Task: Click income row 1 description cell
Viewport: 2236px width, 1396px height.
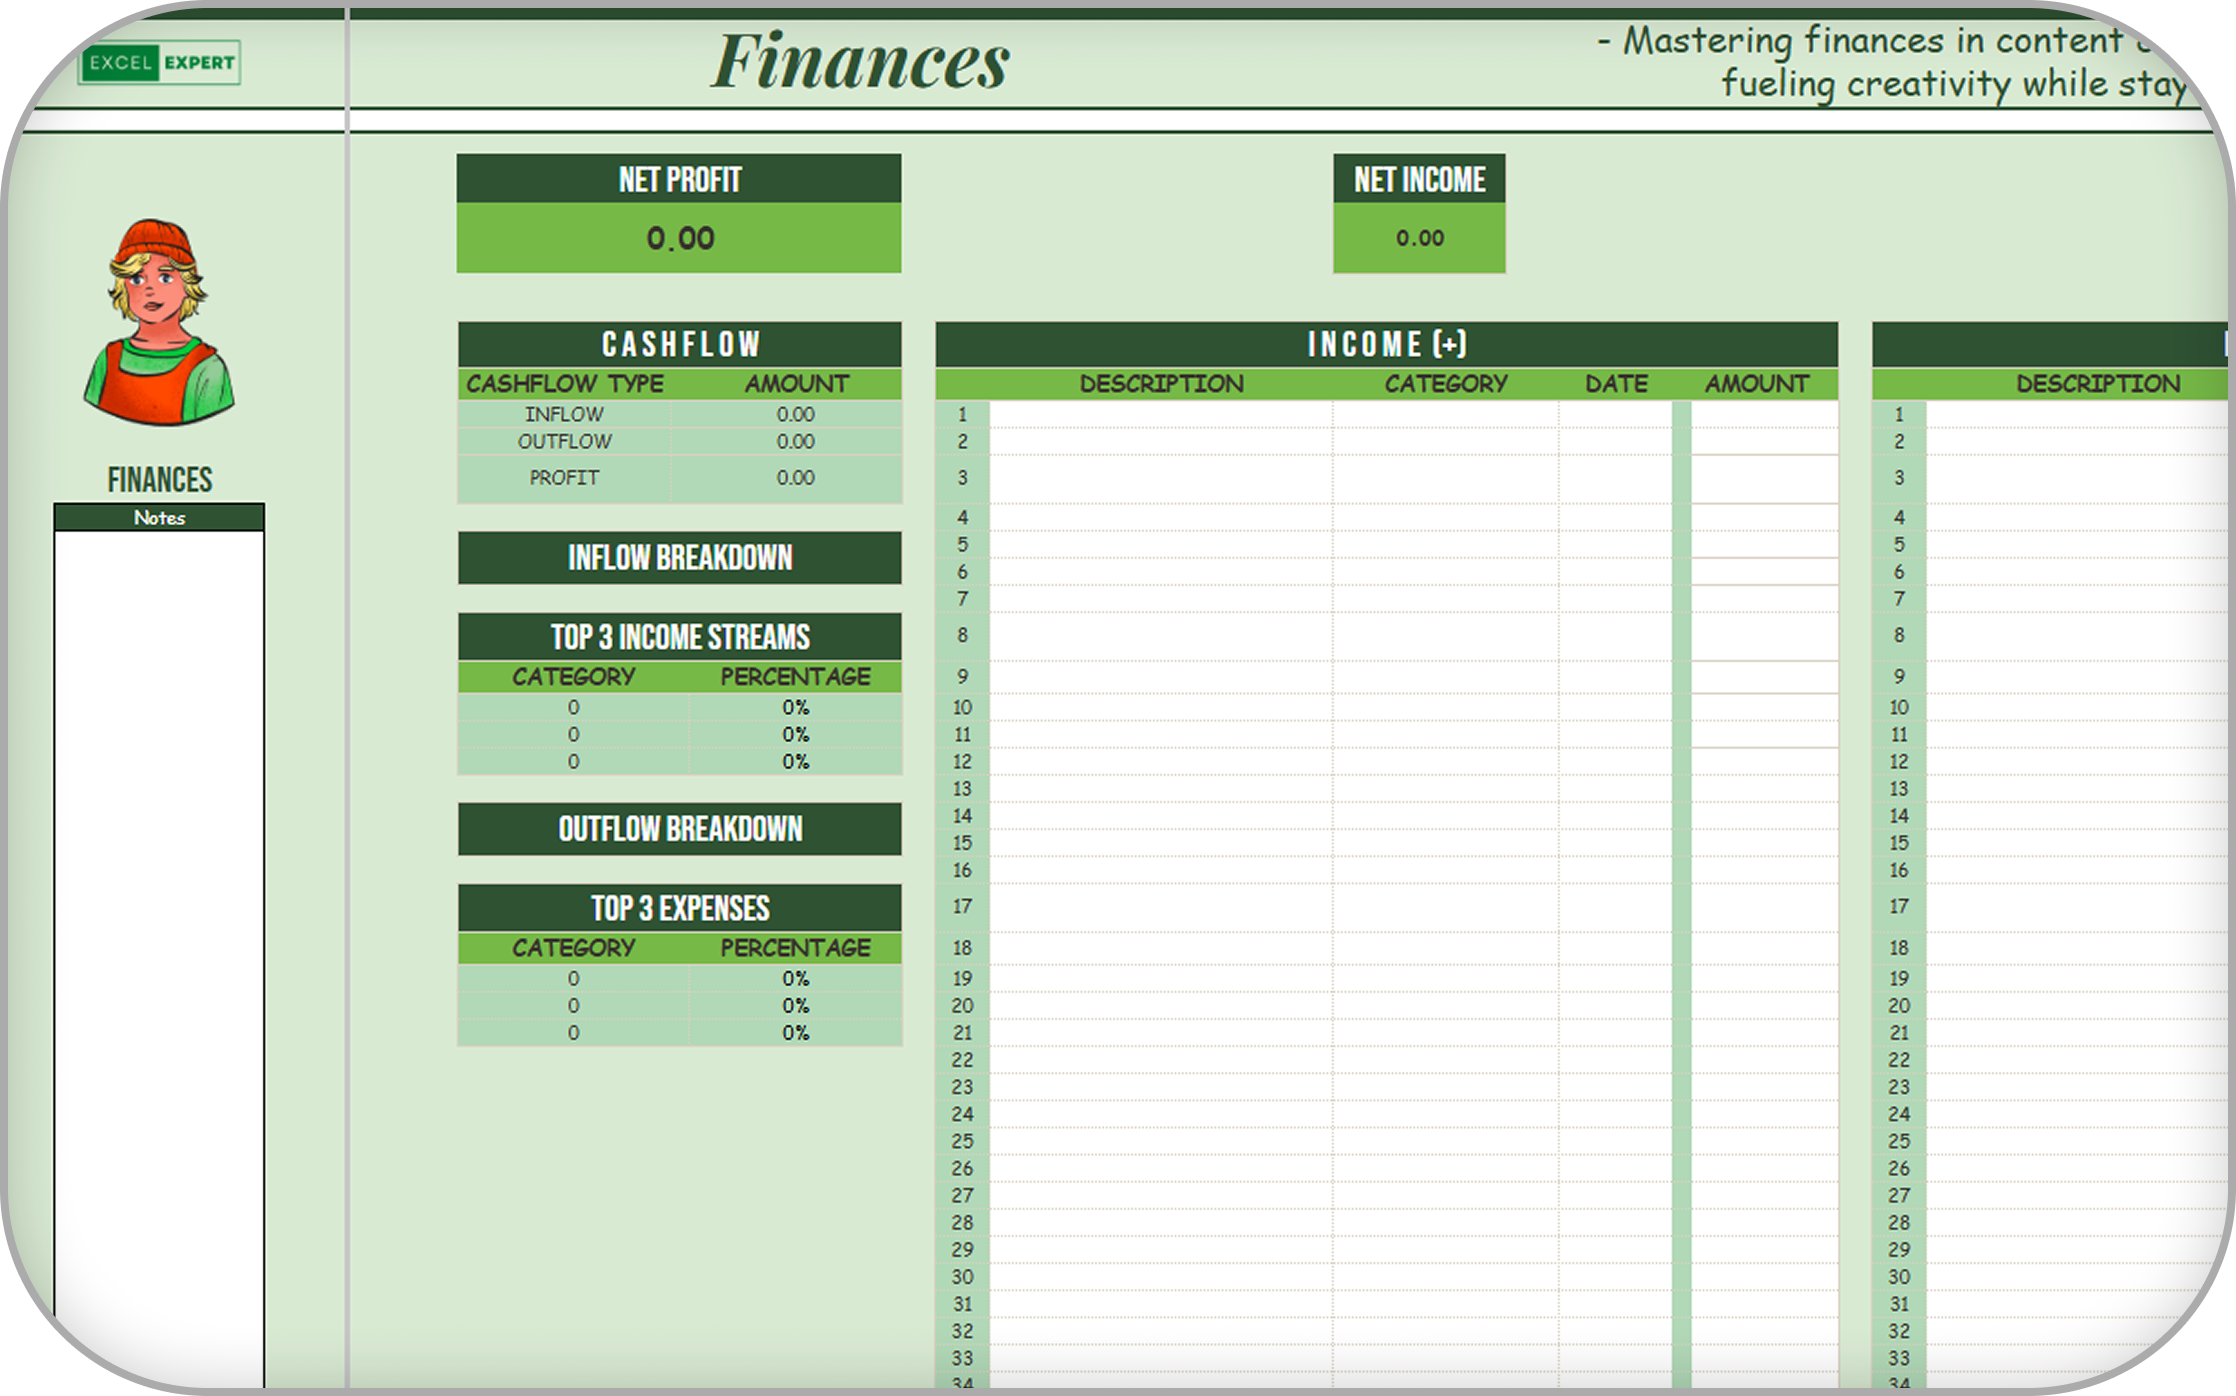Action: coord(1160,414)
